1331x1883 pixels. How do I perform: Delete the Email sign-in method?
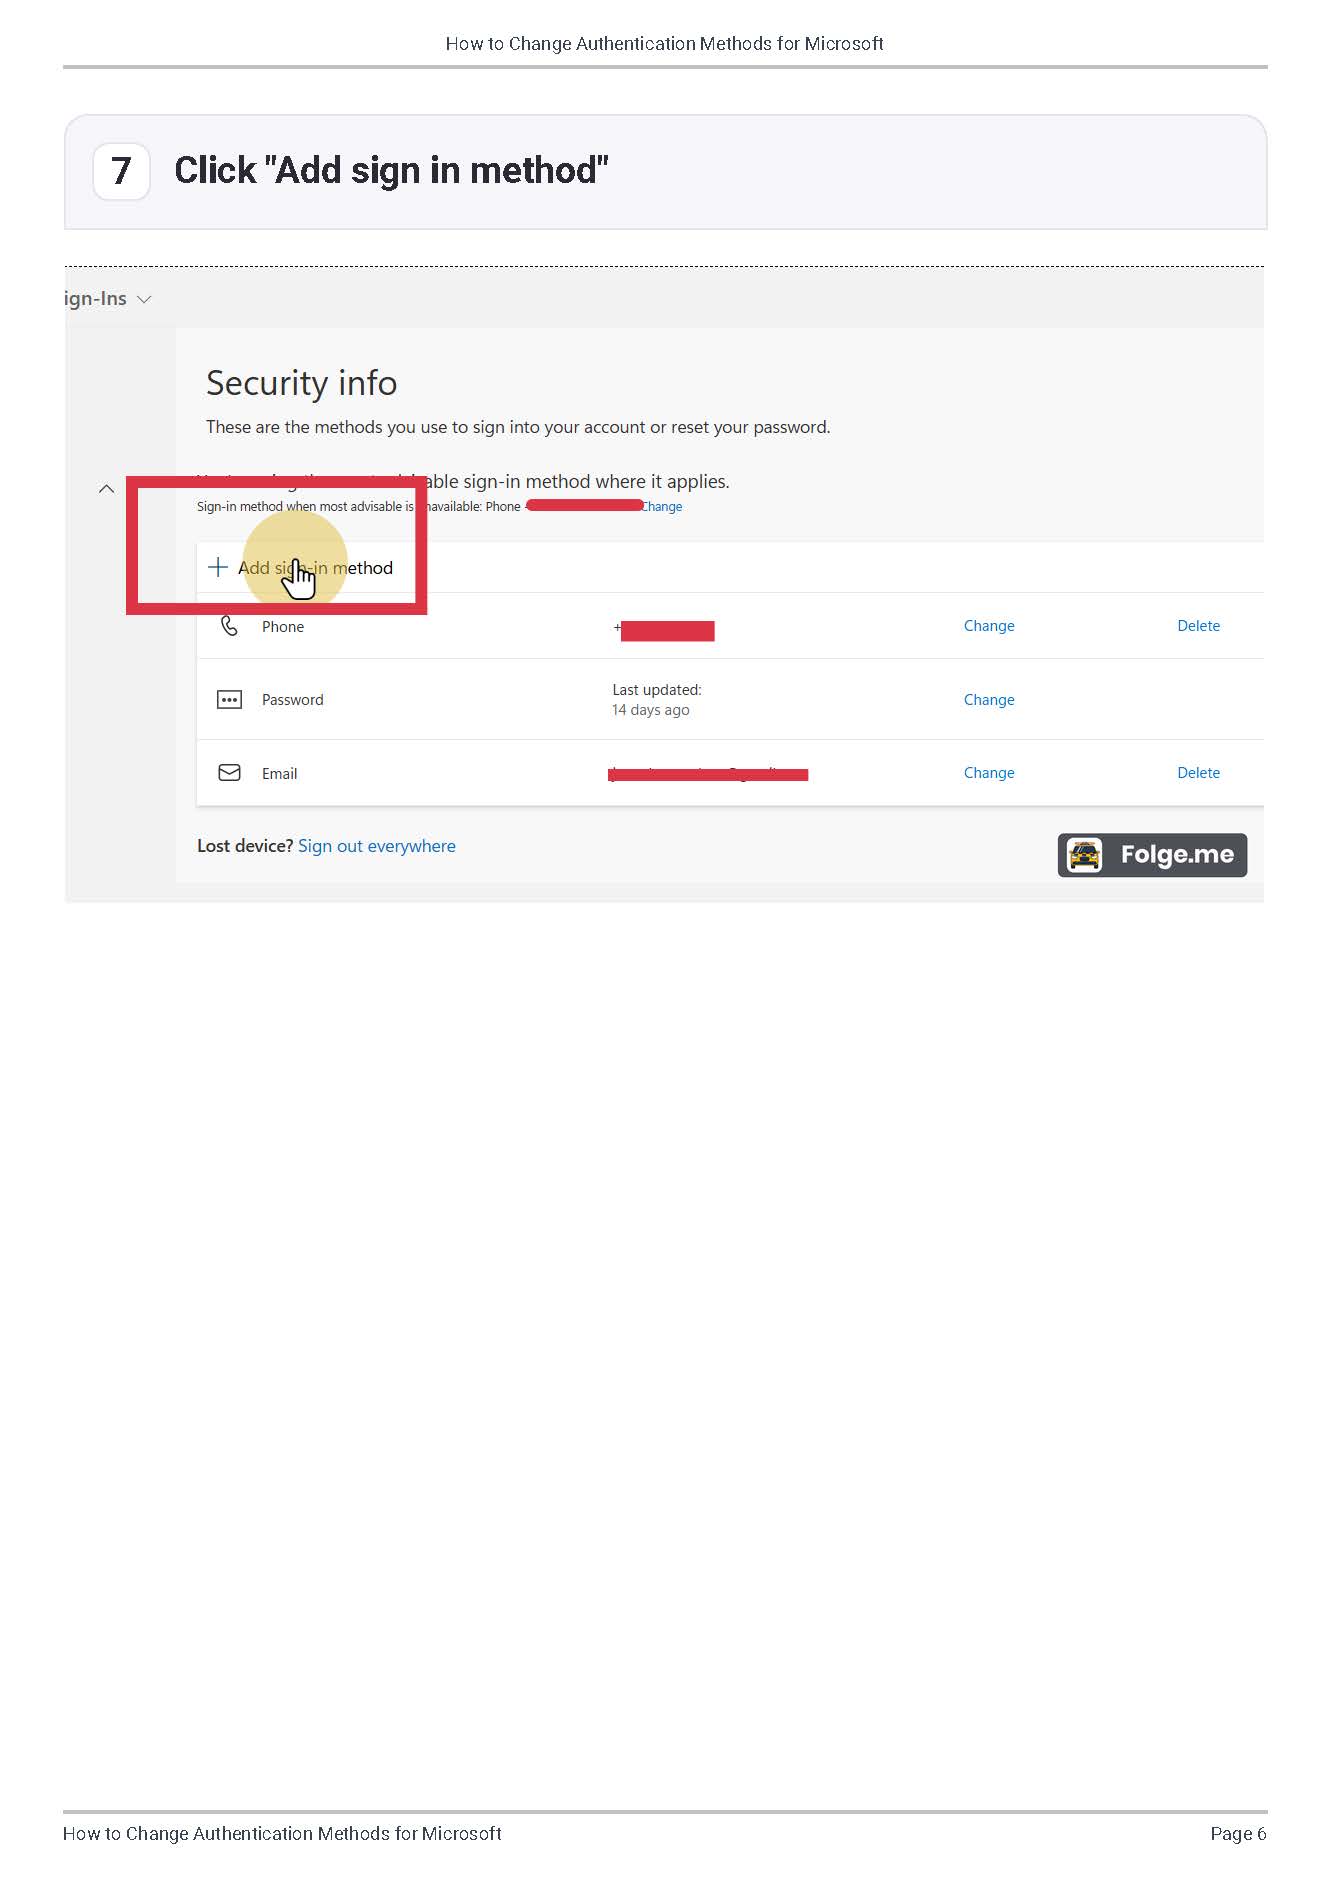coord(1198,773)
